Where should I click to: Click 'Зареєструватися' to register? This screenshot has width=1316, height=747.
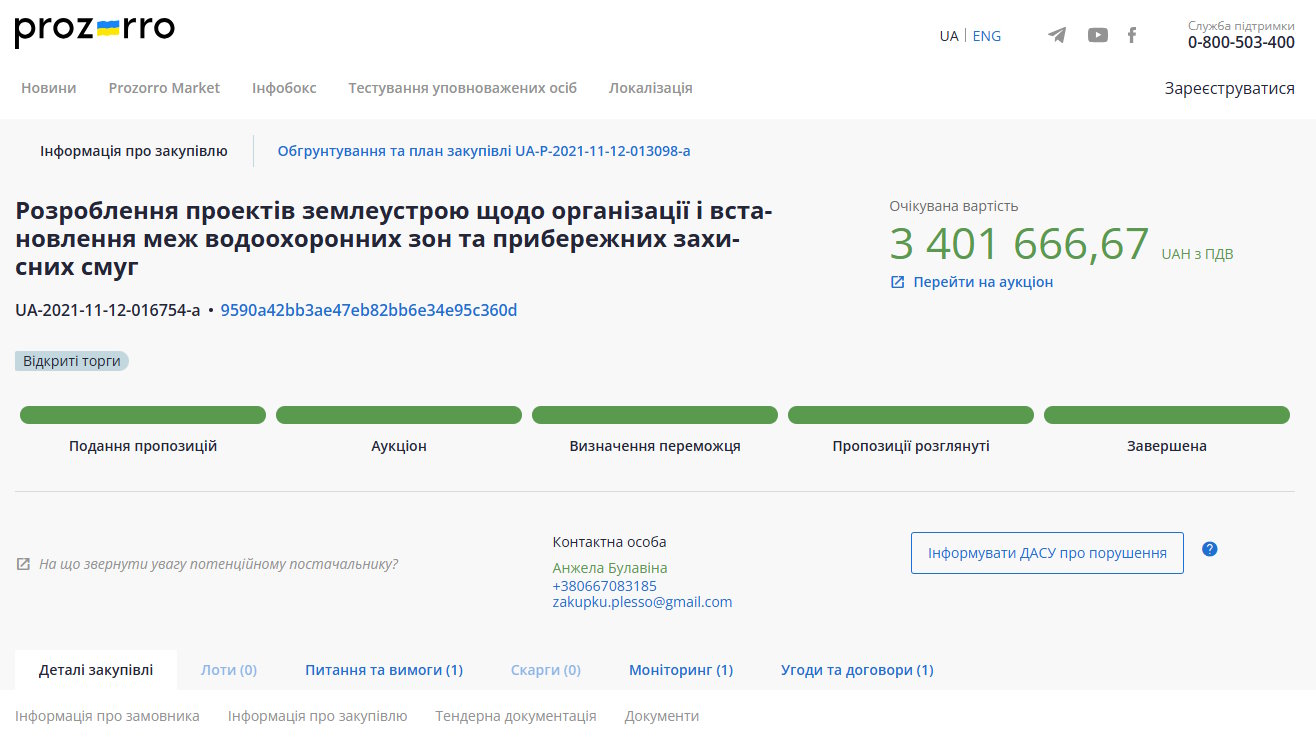pos(1229,88)
